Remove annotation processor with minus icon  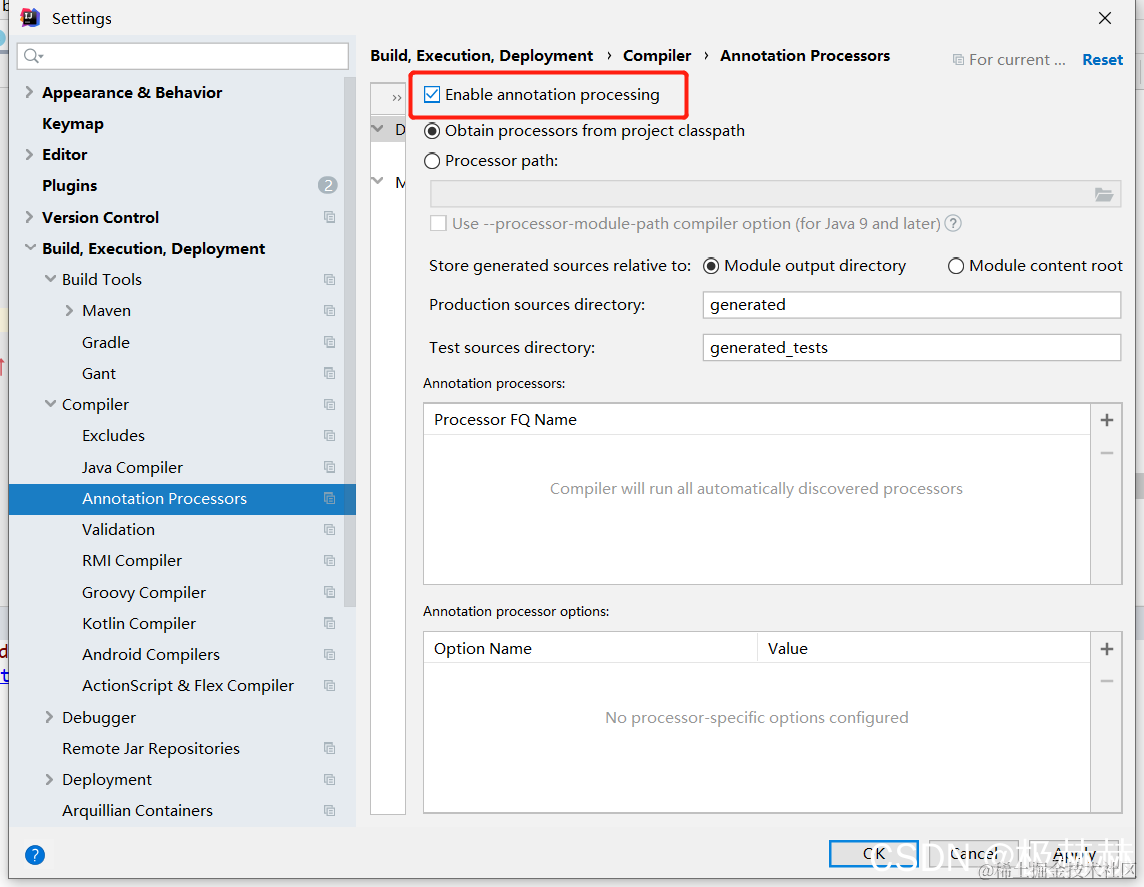click(1107, 453)
